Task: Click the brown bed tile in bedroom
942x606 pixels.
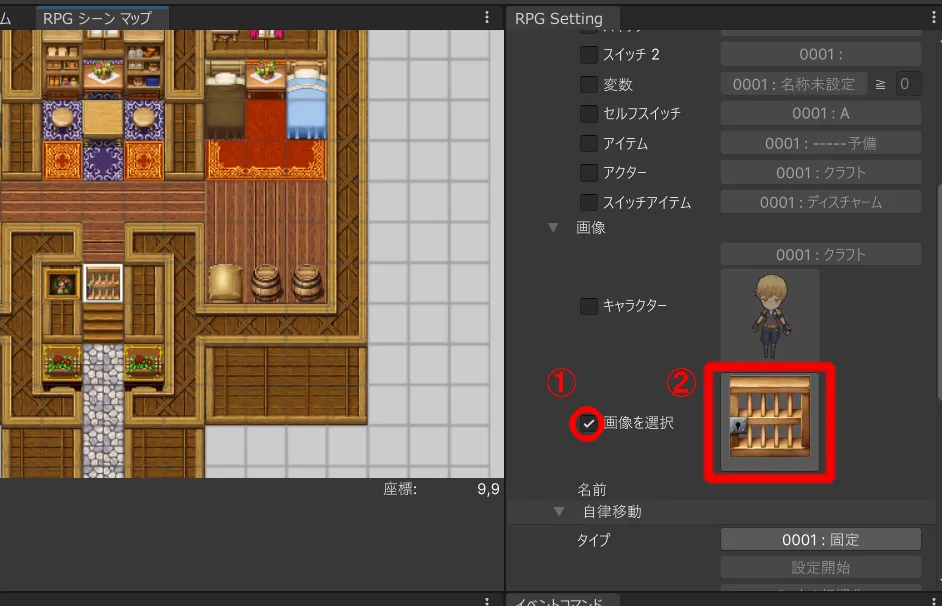Action: click(226, 107)
